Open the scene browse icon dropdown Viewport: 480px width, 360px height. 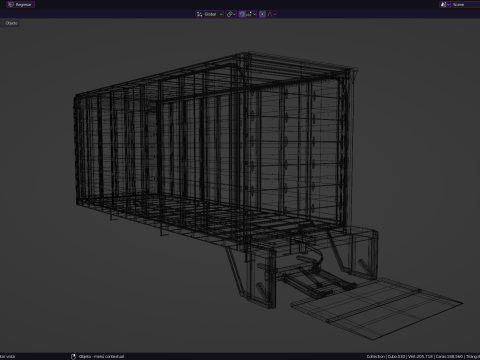coord(445,4)
